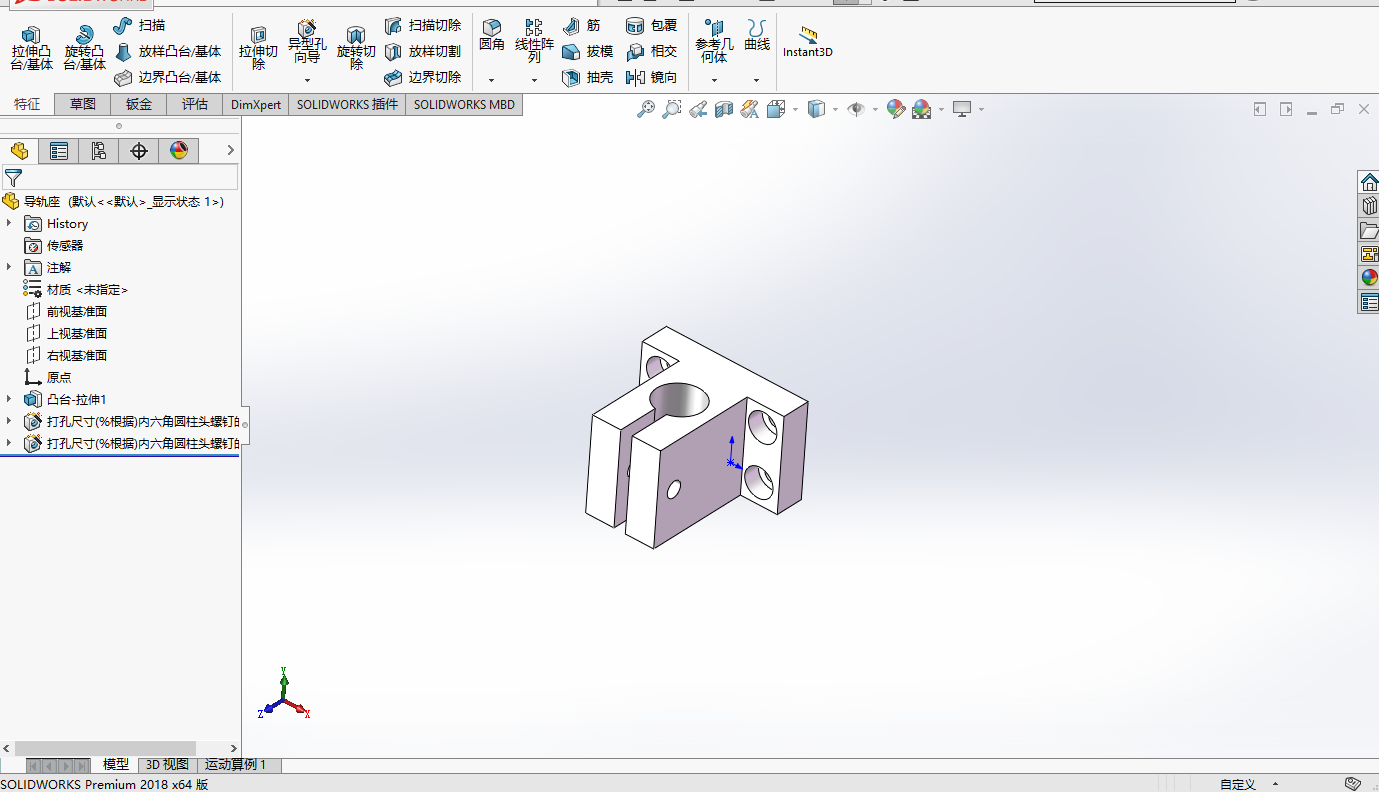Expand the History tree node
Viewport: 1379px width, 792px height.
coord(9,223)
